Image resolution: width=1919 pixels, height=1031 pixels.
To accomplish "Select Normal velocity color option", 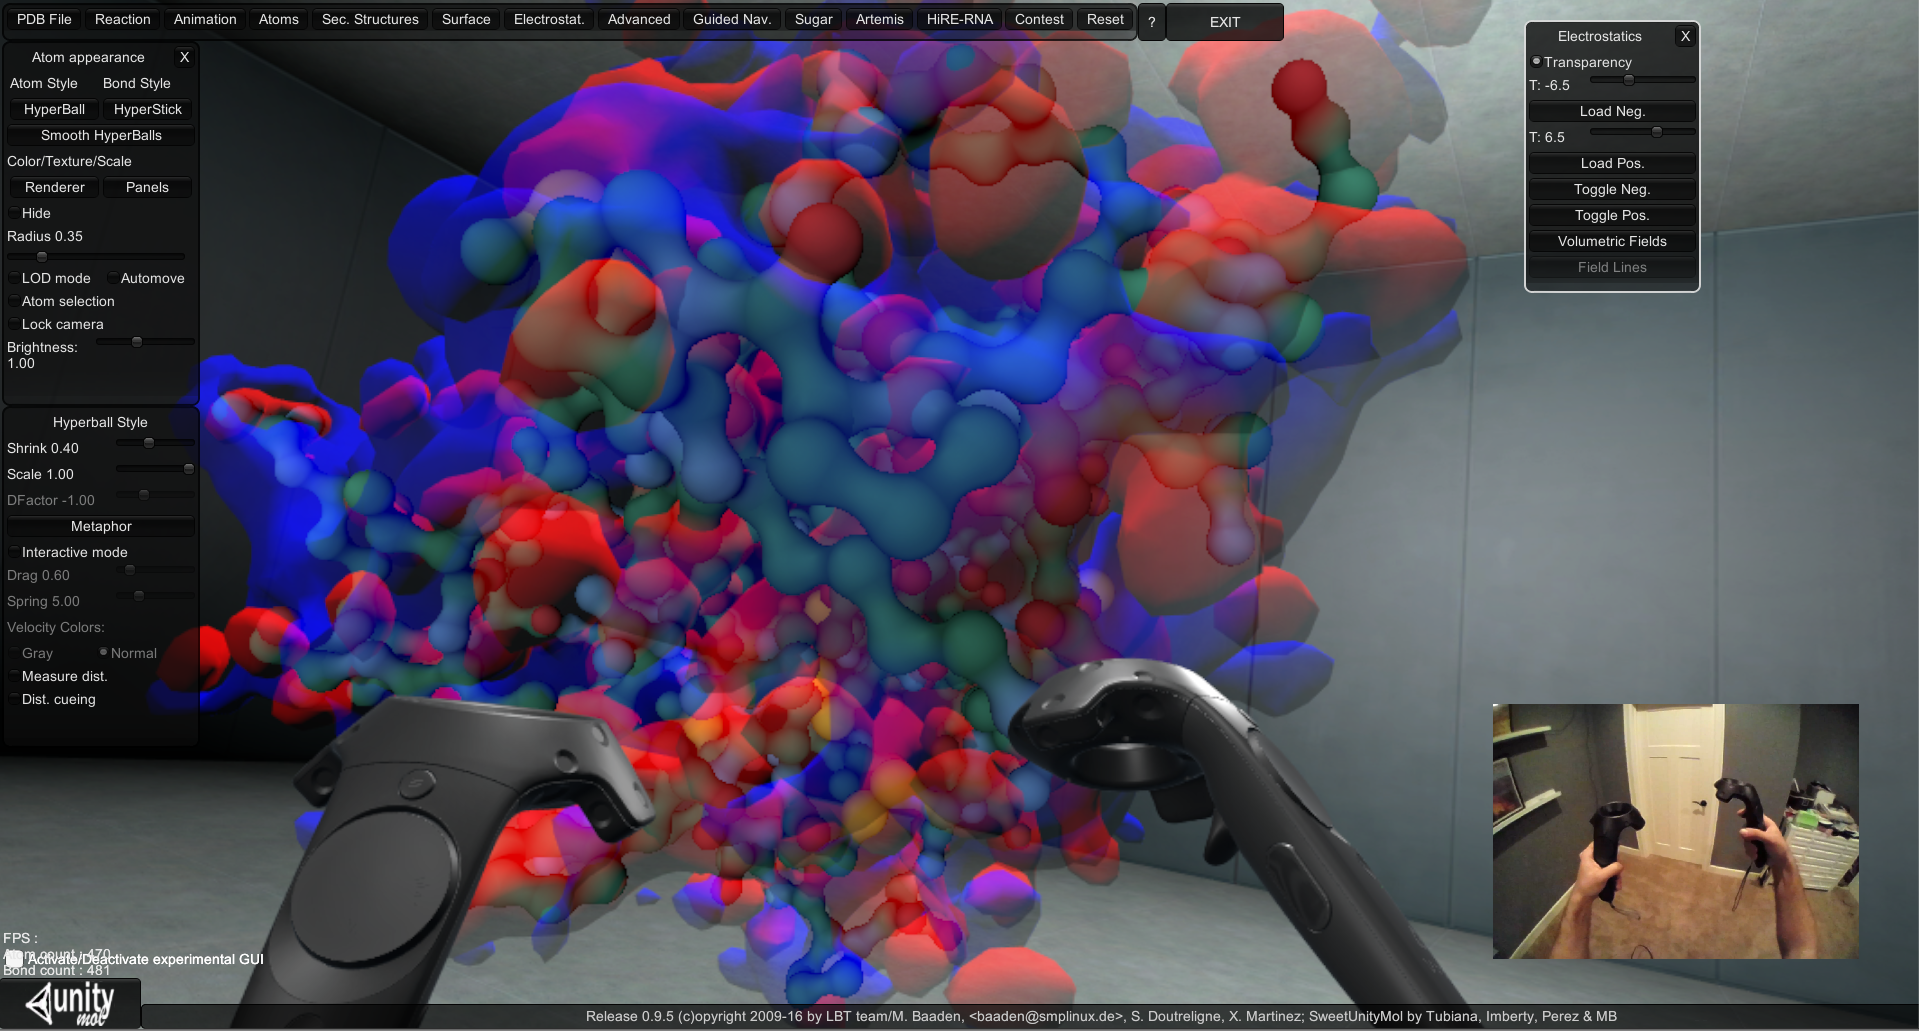I will point(103,652).
